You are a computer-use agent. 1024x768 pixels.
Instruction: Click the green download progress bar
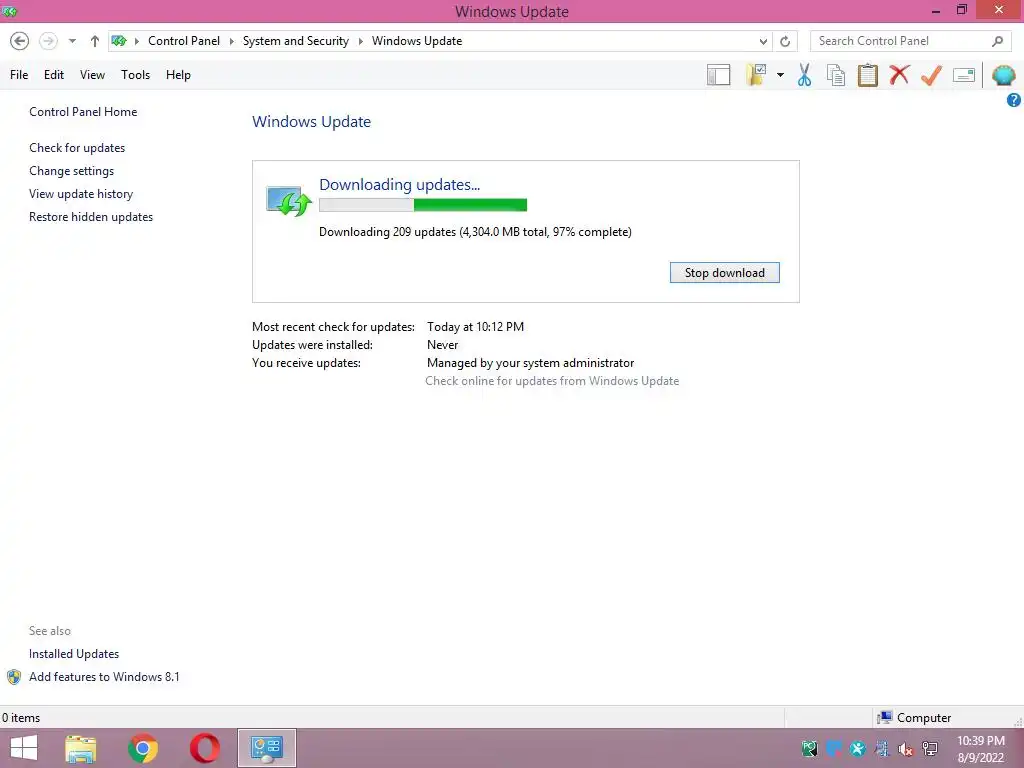click(423, 205)
